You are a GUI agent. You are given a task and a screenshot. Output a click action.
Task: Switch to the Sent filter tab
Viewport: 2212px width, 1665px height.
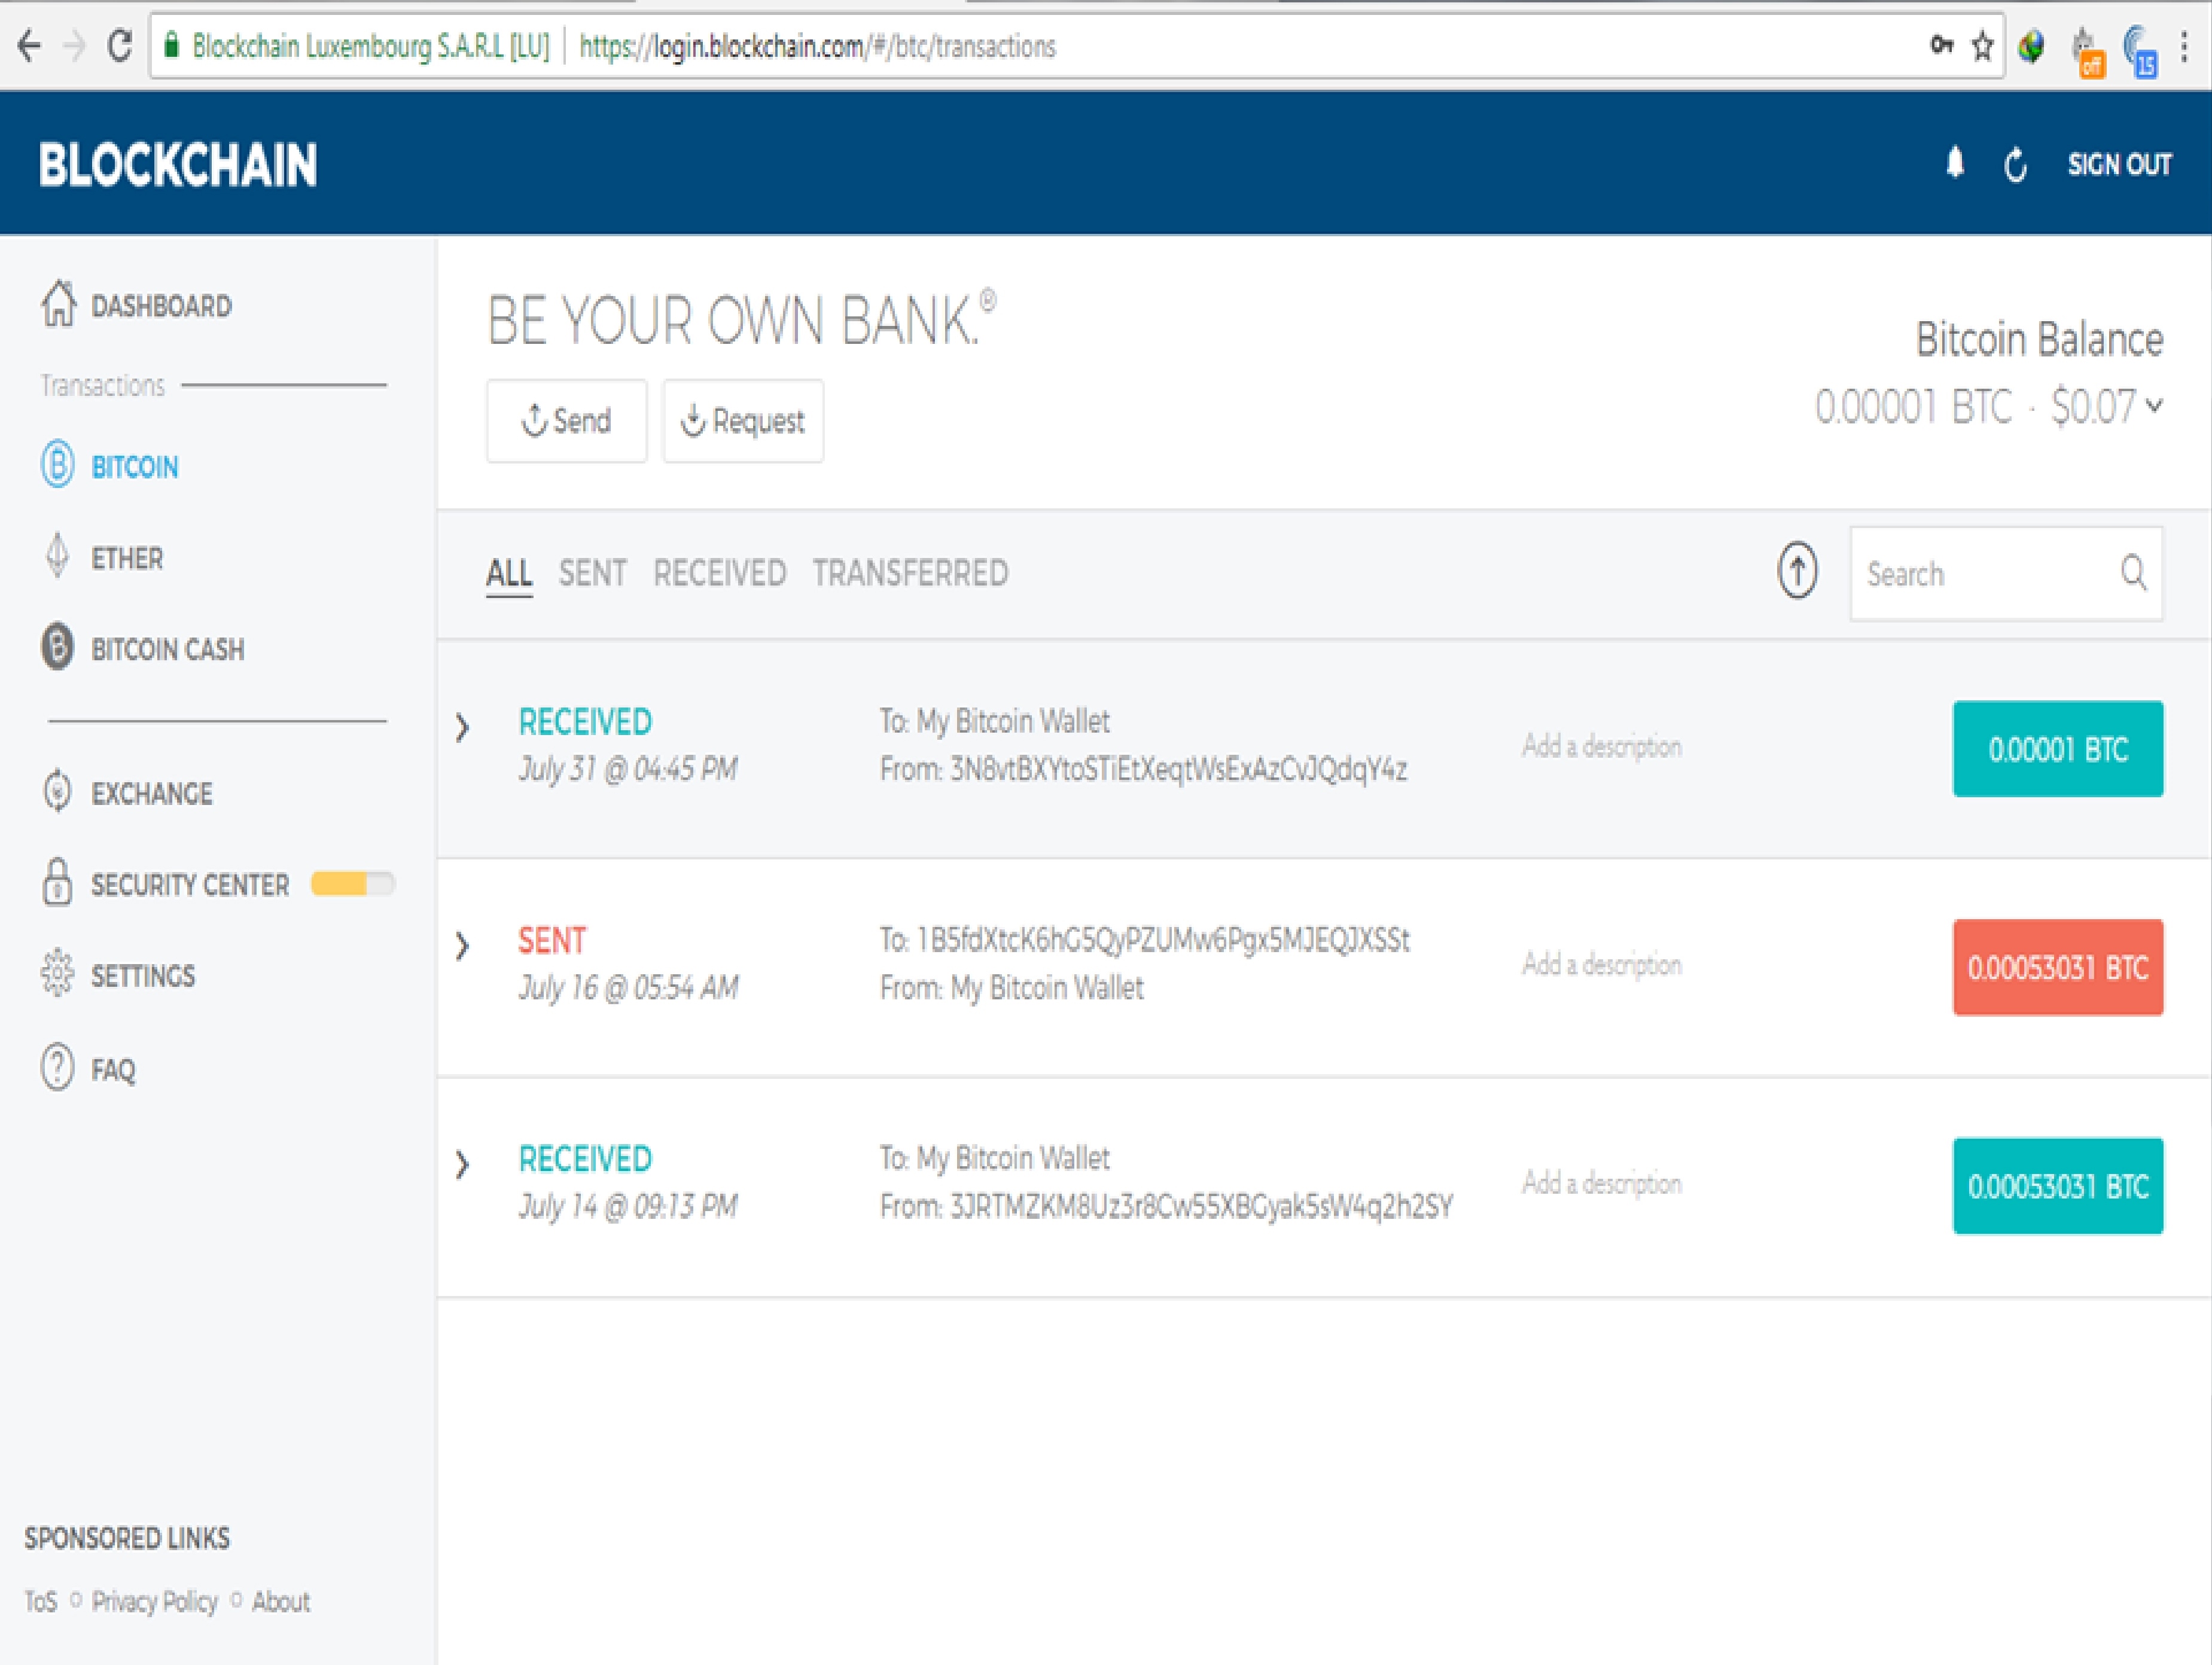592,573
